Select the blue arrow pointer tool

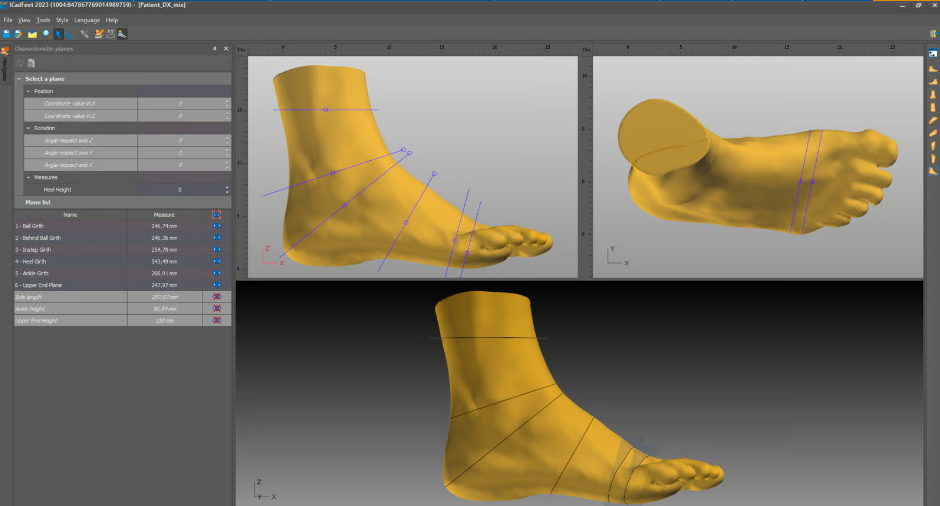58,34
